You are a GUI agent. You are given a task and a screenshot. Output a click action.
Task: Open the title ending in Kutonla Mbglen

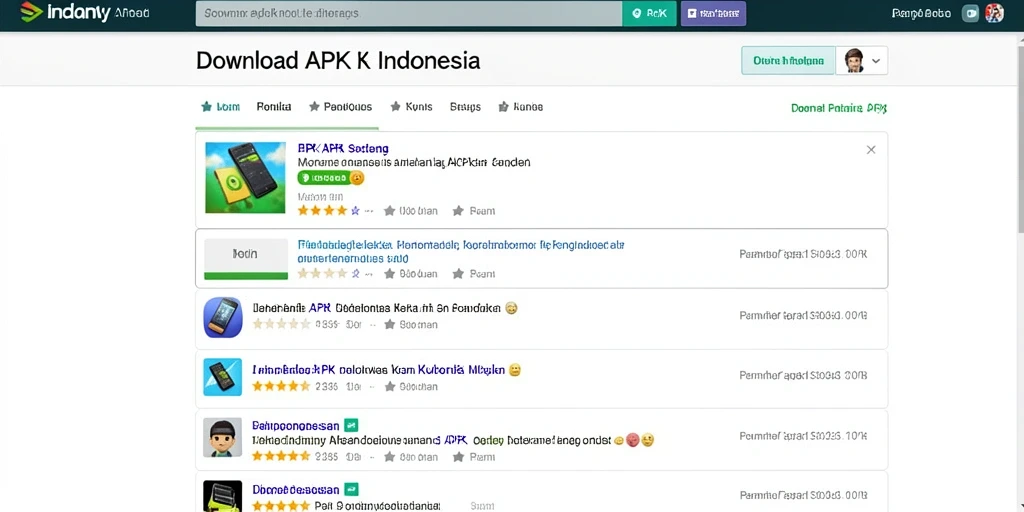(378, 370)
